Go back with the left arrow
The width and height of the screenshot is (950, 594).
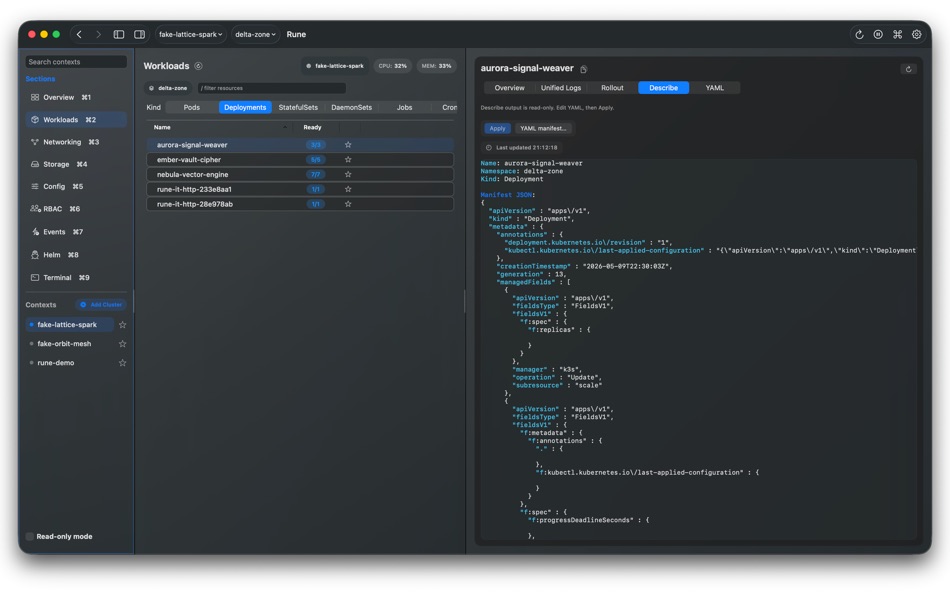pos(79,35)
